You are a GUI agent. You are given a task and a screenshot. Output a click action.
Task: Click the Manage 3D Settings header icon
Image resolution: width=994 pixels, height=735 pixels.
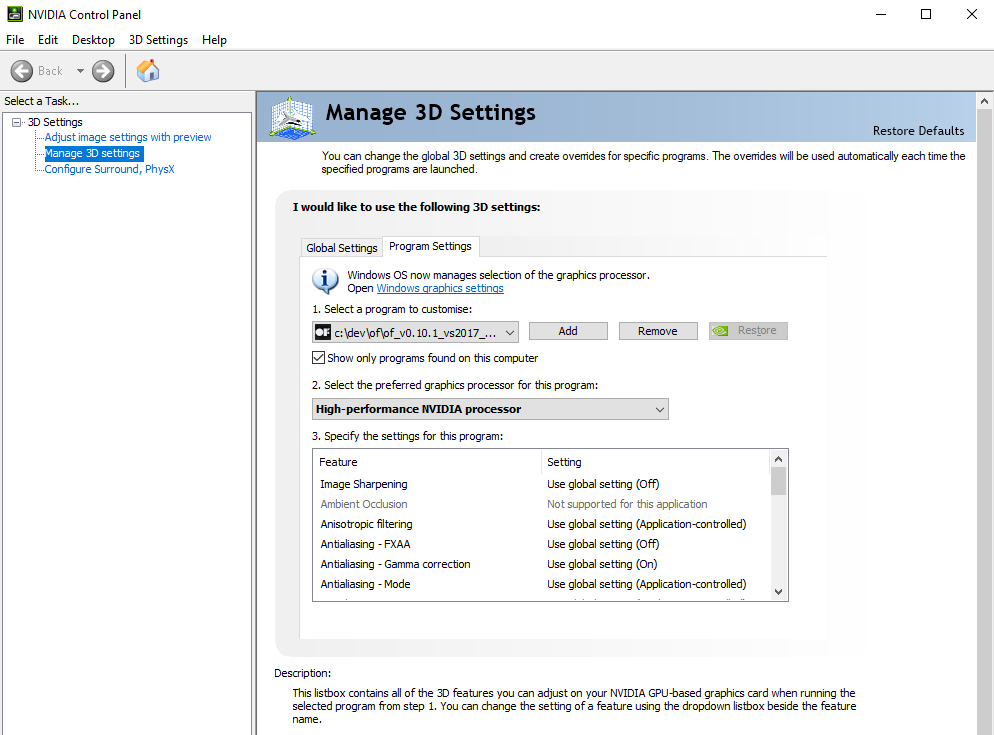[293, 117]
